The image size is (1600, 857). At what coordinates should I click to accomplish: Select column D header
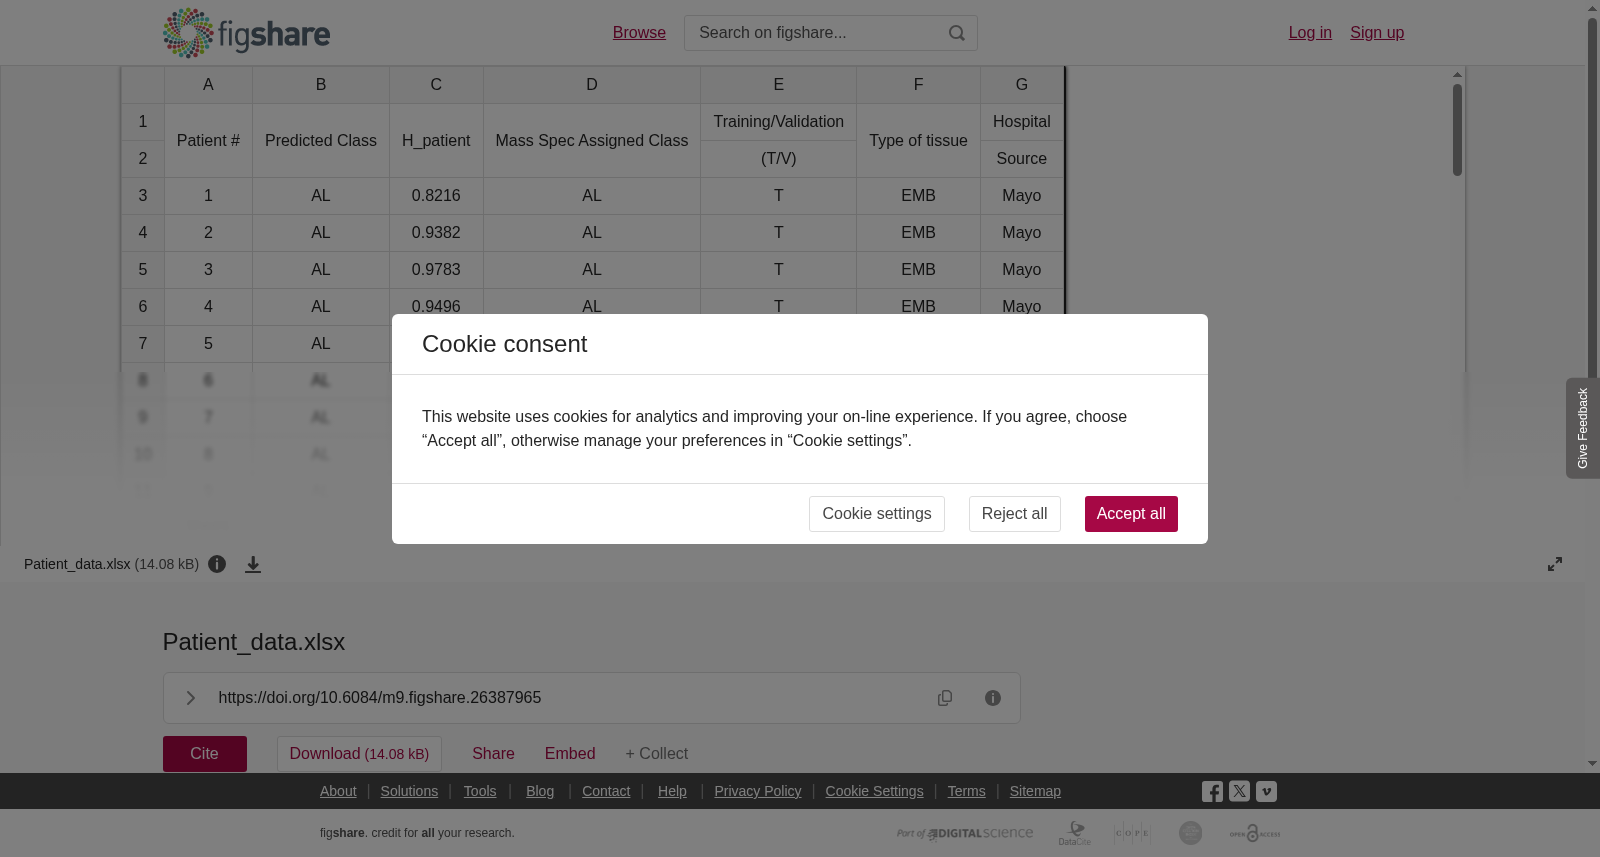coord(592,85)
